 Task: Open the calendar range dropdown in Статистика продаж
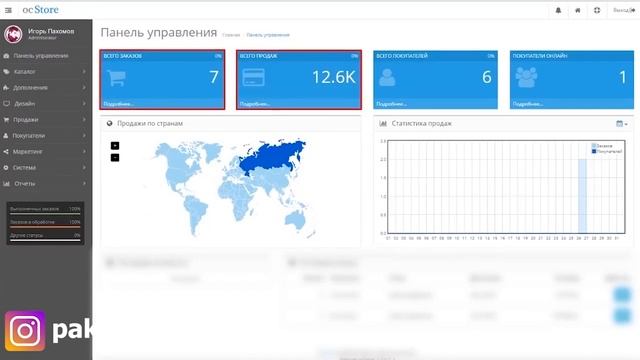point(622,123)
